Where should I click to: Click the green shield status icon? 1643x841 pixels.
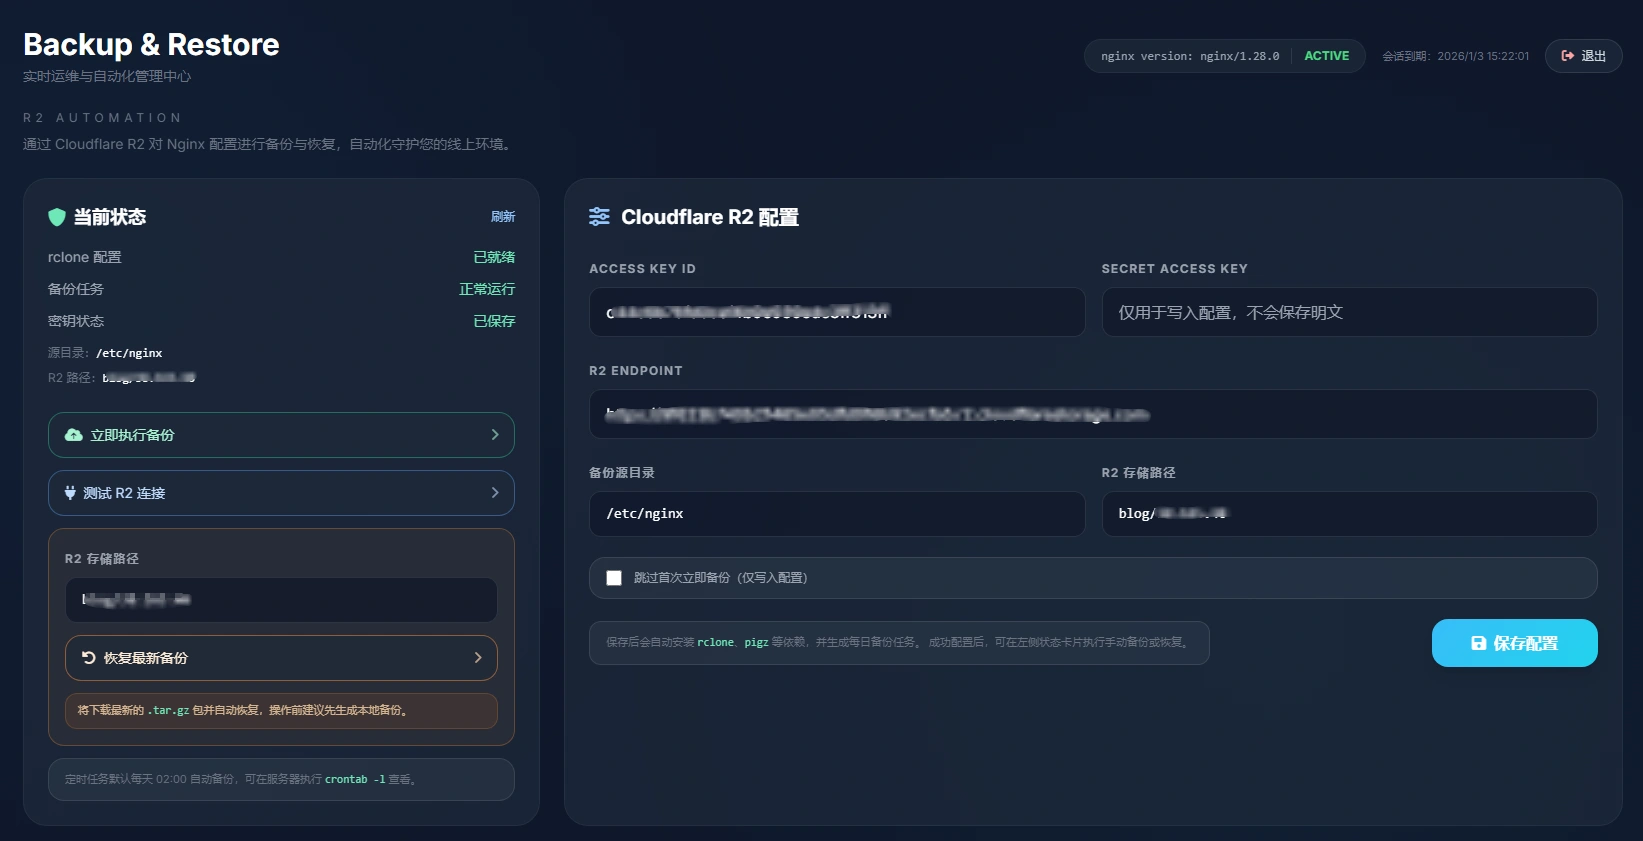tap(57, 217)
